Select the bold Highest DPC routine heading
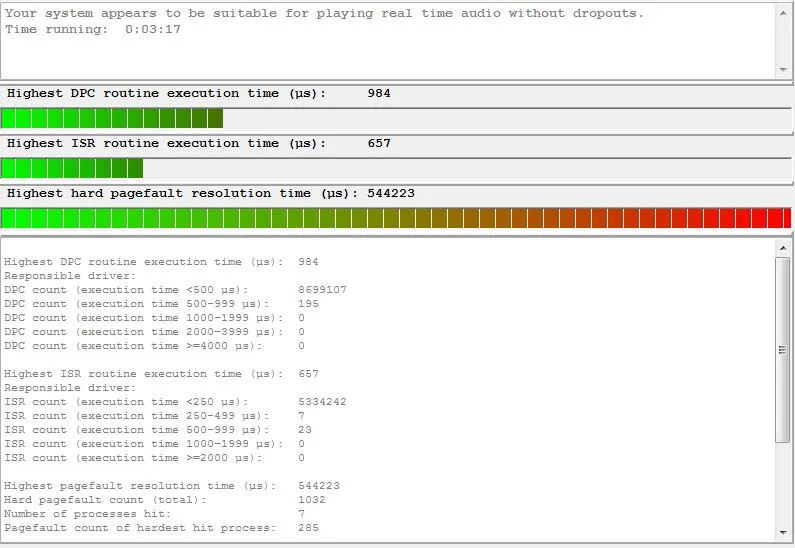 coord(166,93)
